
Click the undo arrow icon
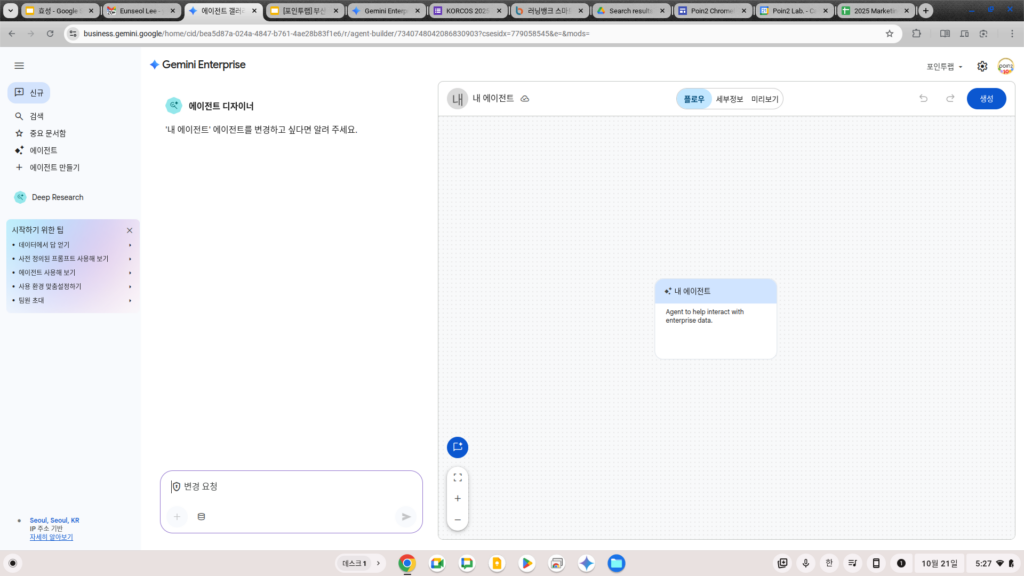[923, 99]
